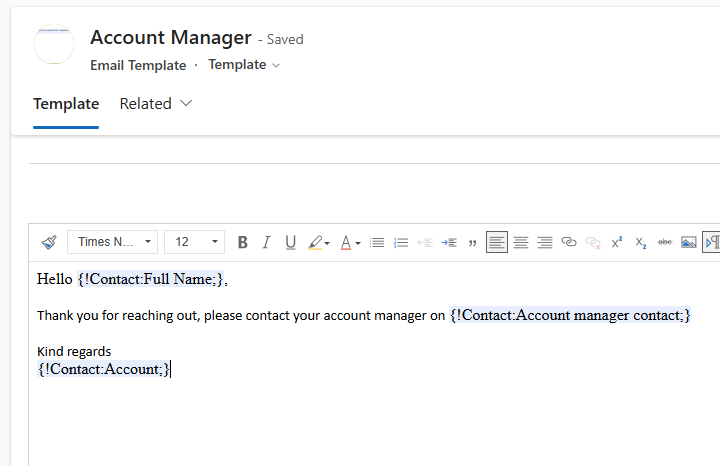Screen dimensions: 720x466
Task: Apply subscript formatting
Action: pyautogui.click(x=641, y=242)
